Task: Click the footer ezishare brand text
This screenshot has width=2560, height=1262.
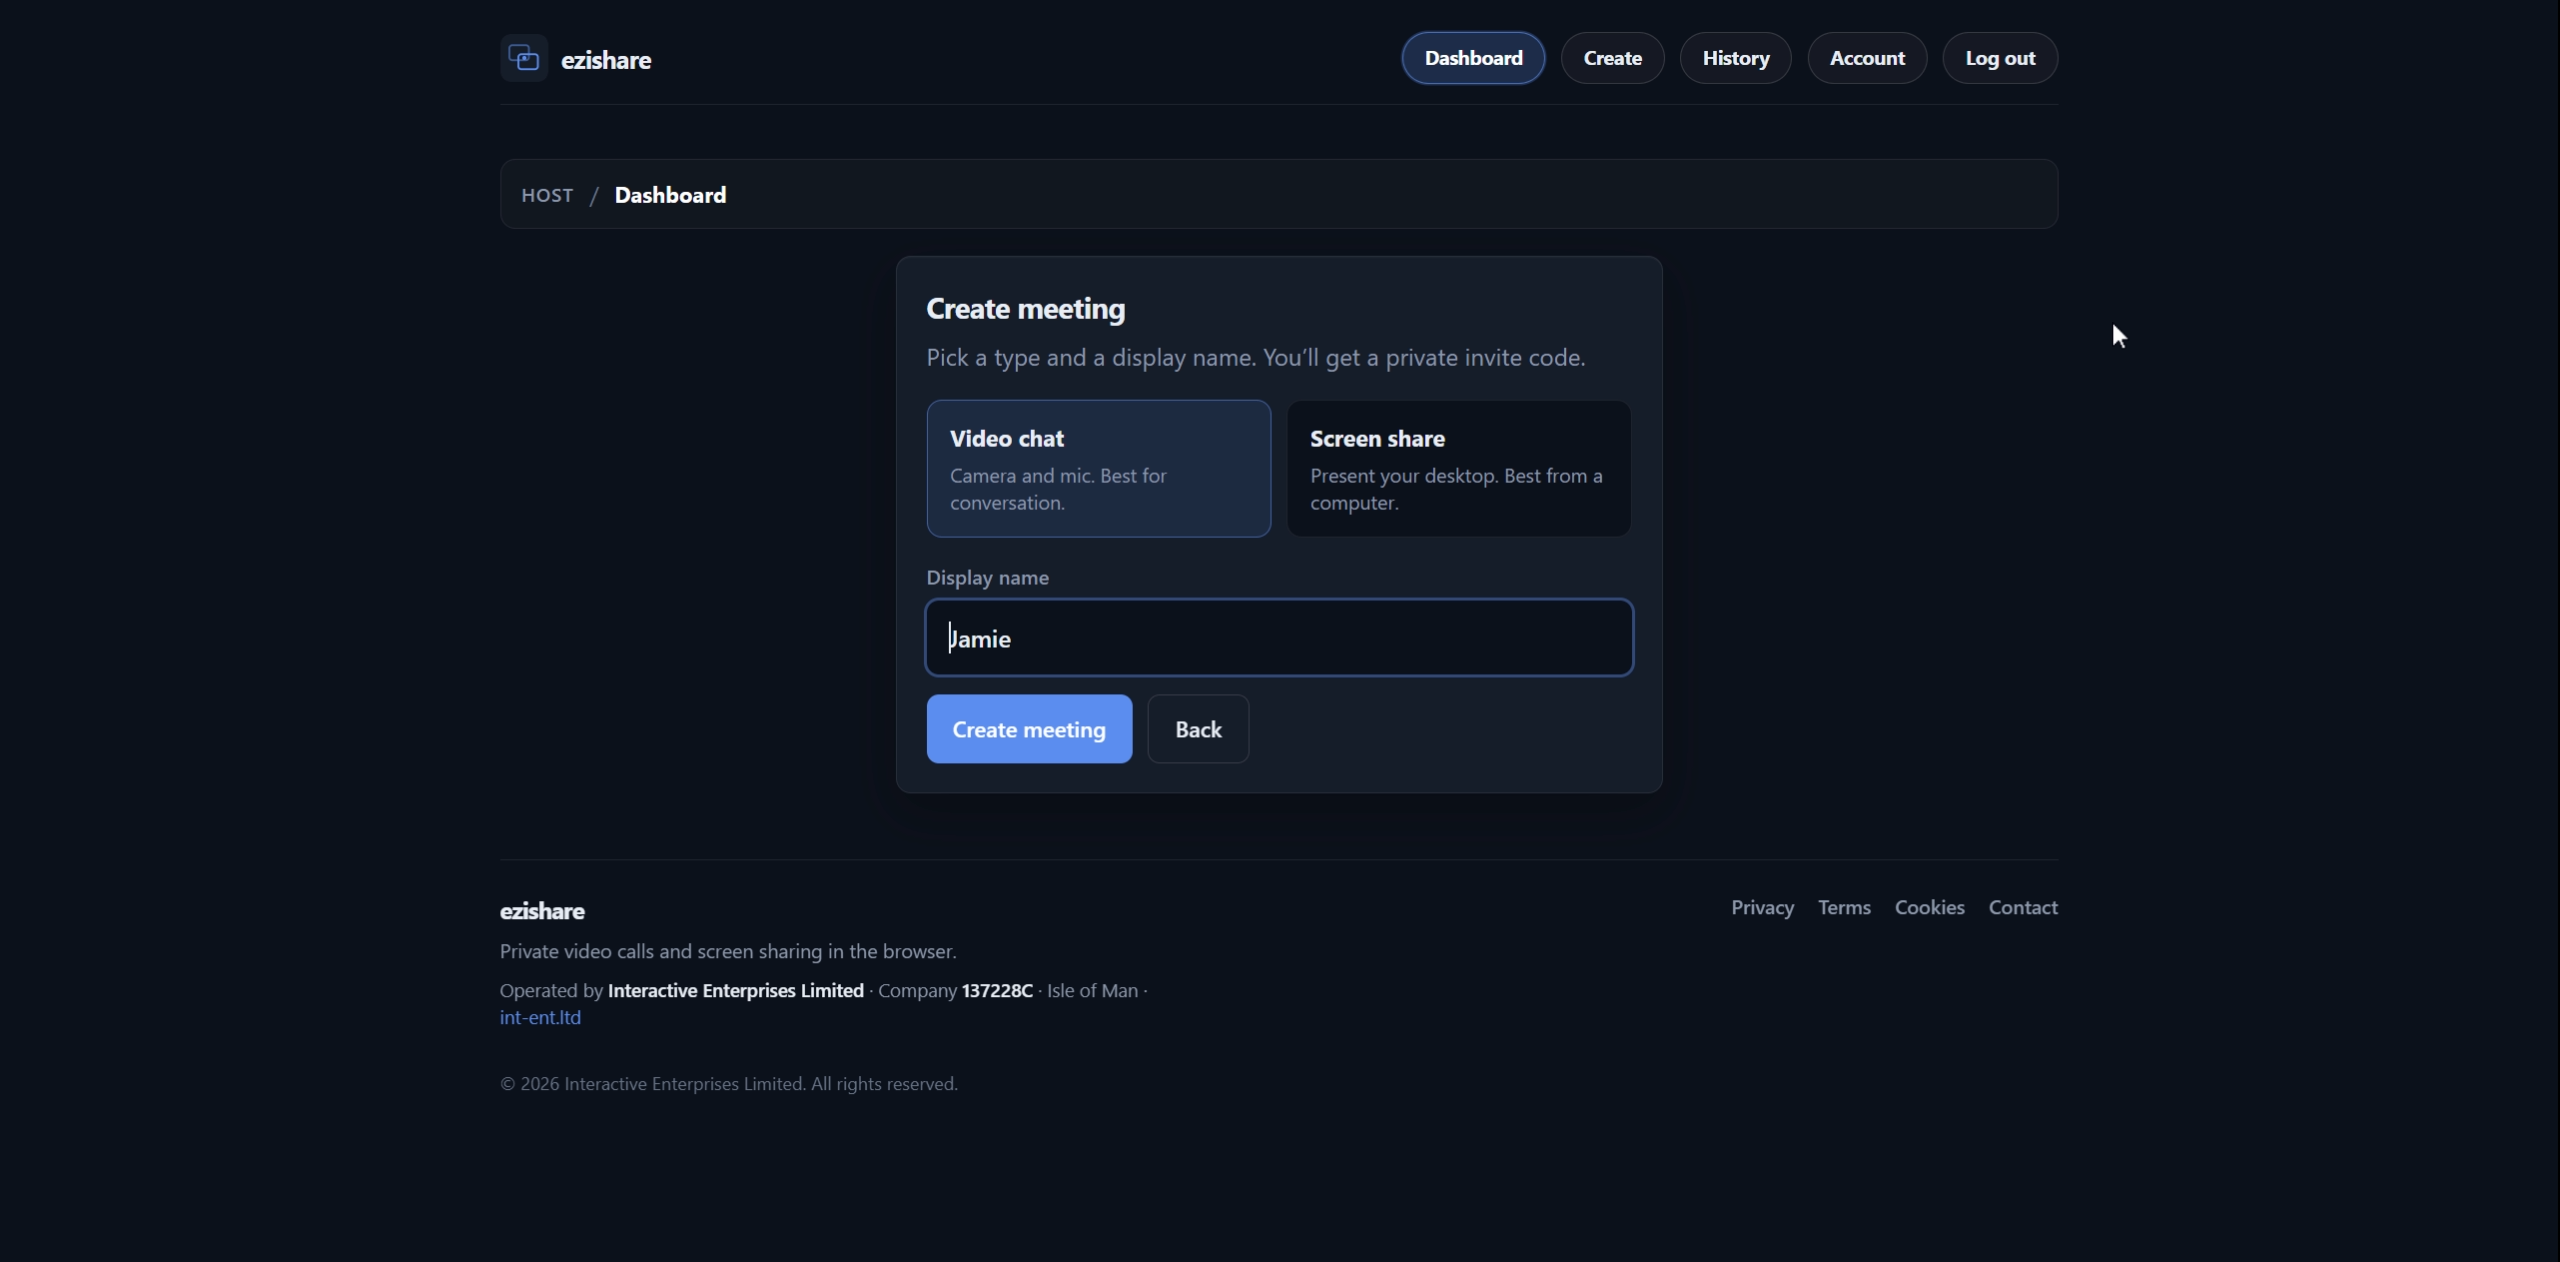Action: point(542,911)
